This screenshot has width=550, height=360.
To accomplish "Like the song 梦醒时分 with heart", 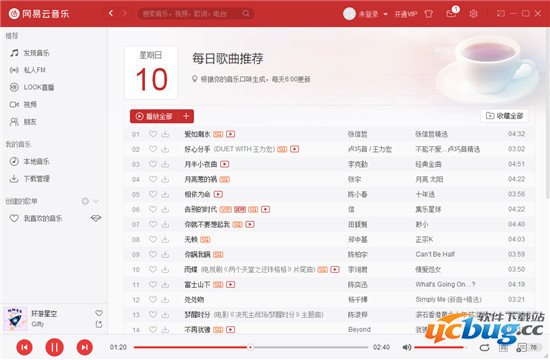I will (x=153, y=315).
